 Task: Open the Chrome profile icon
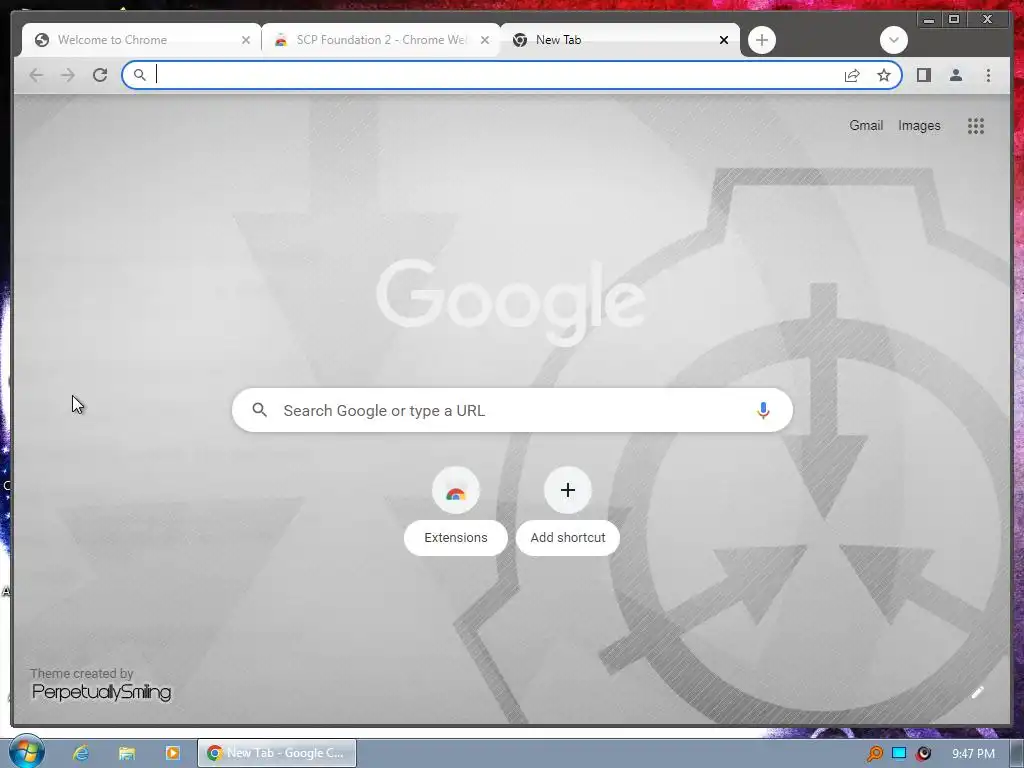point(956,75)
